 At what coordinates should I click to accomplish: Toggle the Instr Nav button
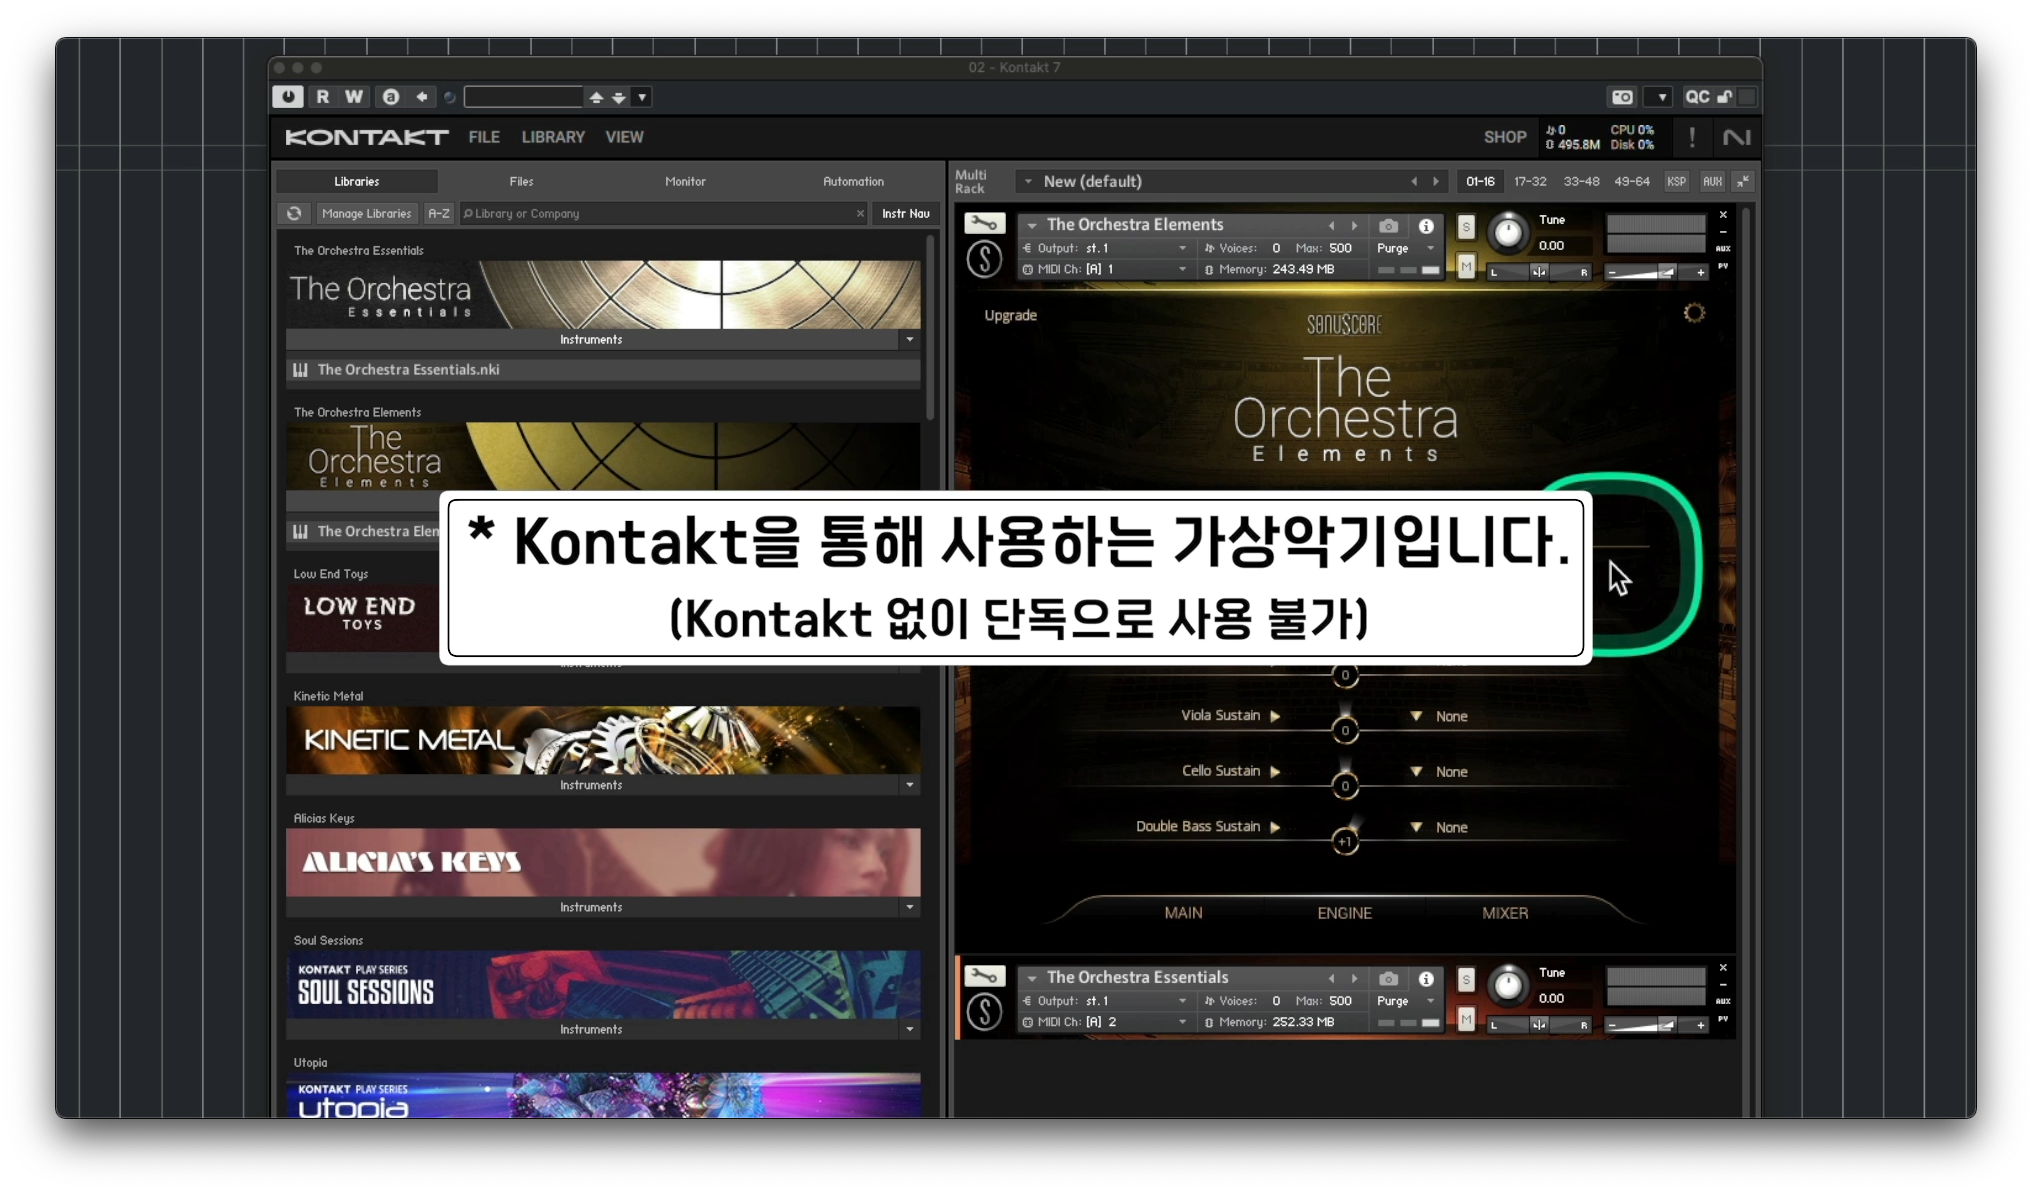click(x=905, y=213)
